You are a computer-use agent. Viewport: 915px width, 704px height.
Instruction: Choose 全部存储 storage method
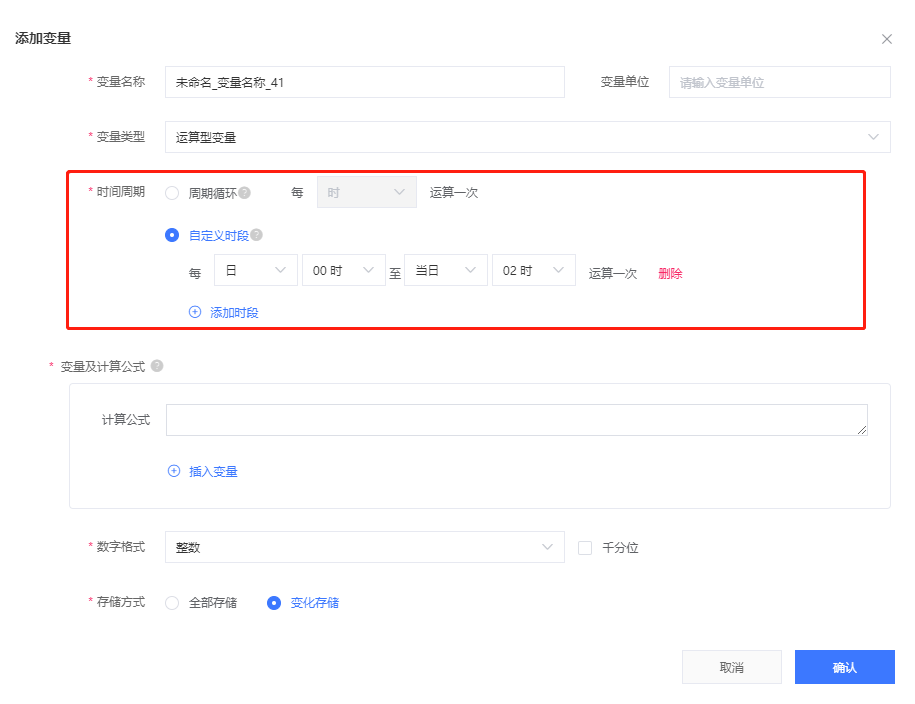tap(172, 603)
